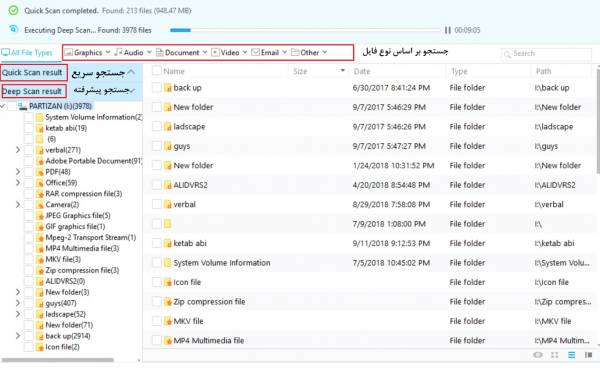Check the box for Icon file row
Viewport: 600px width, 372px height.
click(157, 282)
